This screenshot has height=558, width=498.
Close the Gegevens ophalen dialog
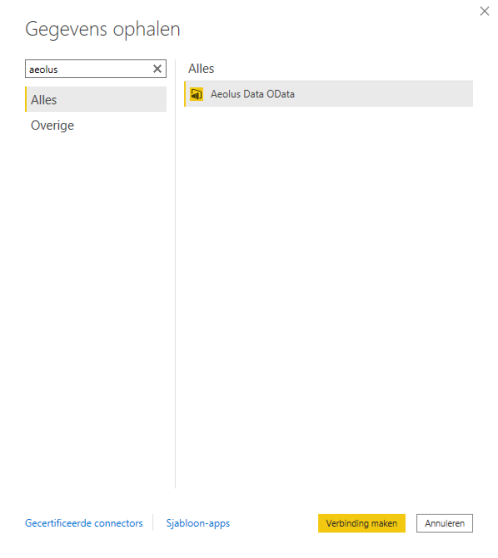[484, 11]
